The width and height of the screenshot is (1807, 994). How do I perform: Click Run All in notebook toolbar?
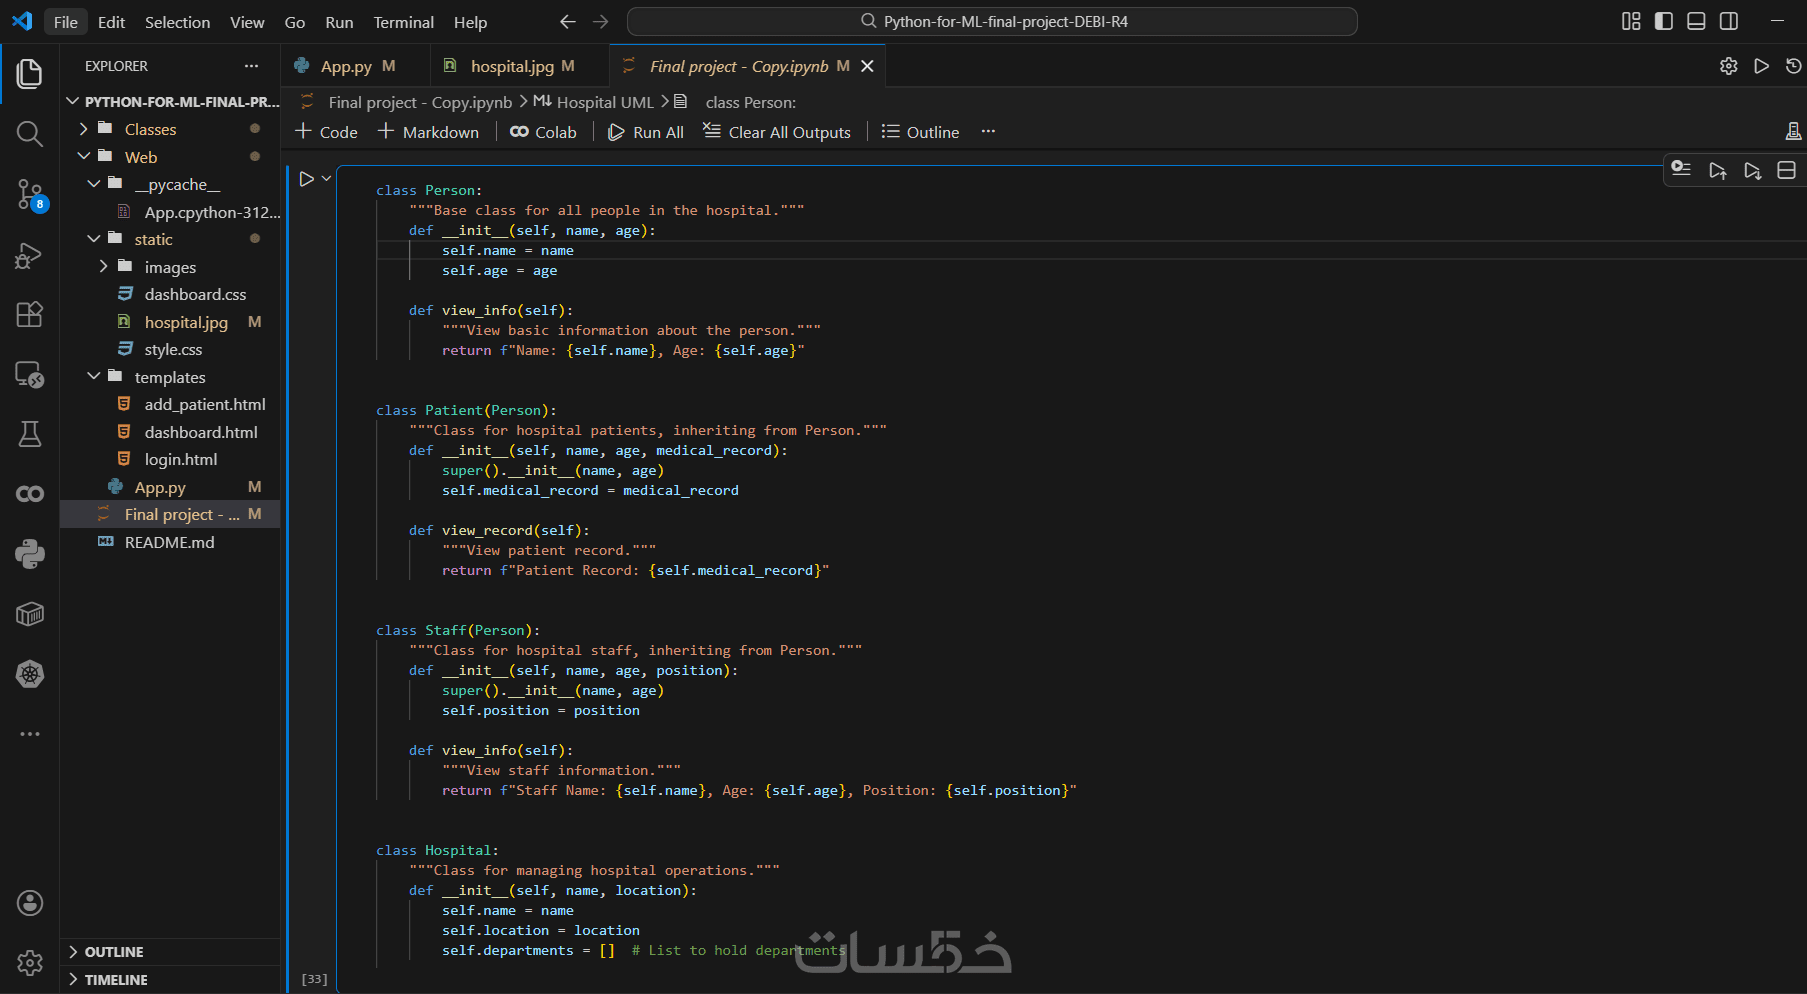coord(646,132)
